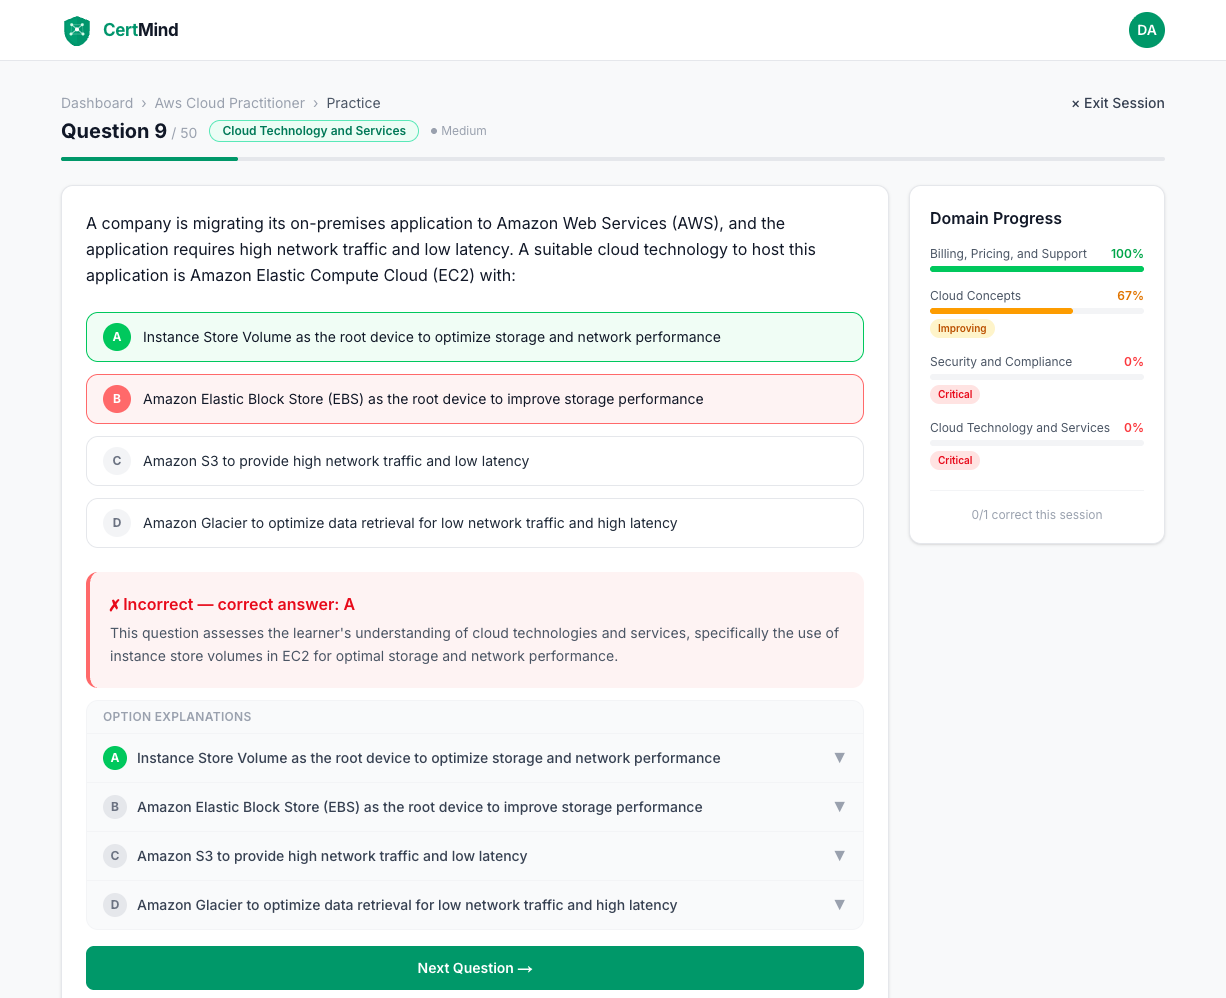Click the Next Question button
Screen dimensions: 1226x998
tap(475, 968)
